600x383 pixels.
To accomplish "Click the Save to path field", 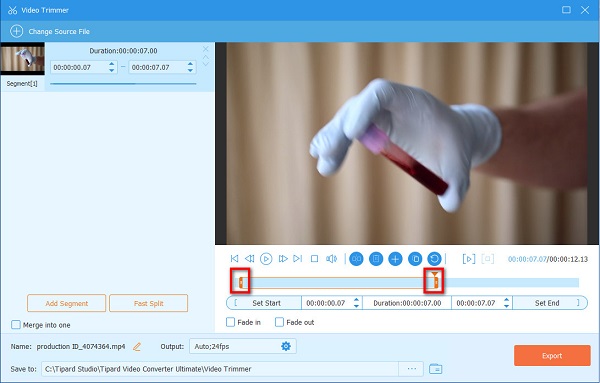I will pyautogui.click(x=220, y=369).
